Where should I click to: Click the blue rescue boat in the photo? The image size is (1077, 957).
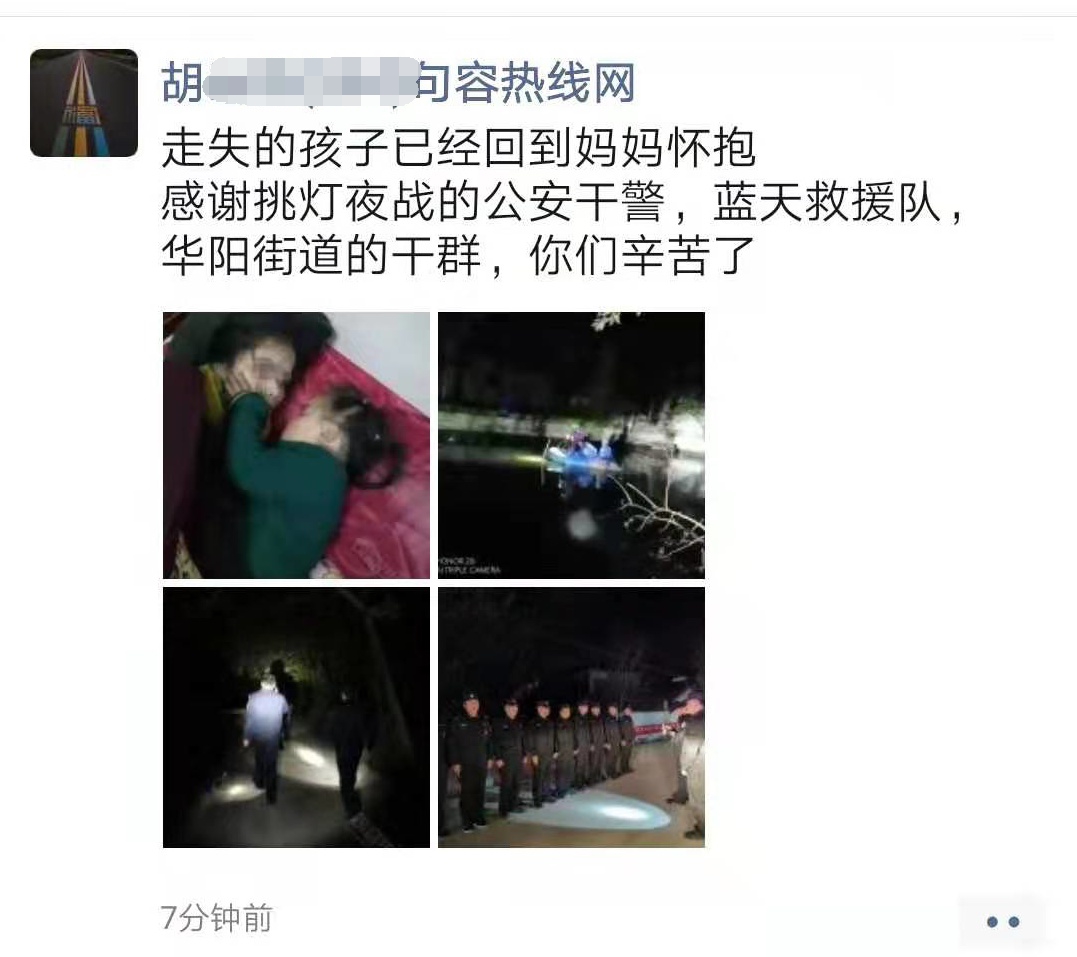click(x=582, y=453)
